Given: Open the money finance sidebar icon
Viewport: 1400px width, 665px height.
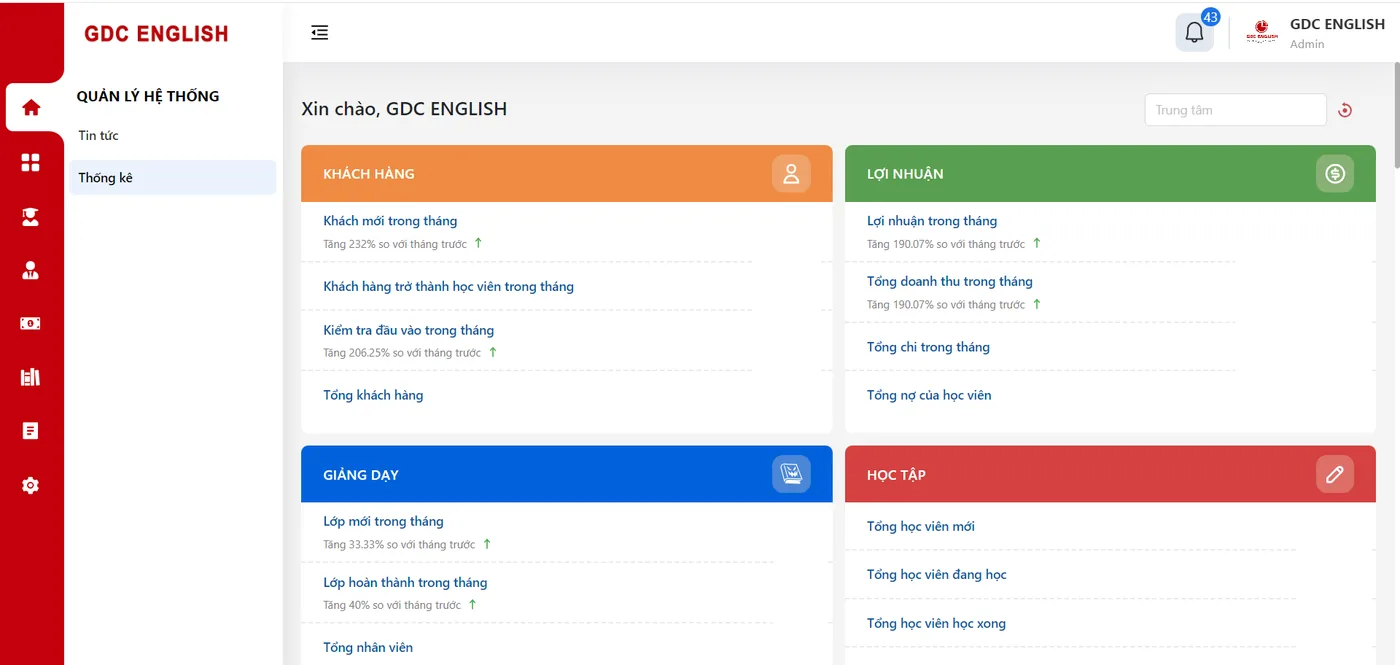Looking at the screenshot, I should tap(31, 323).
